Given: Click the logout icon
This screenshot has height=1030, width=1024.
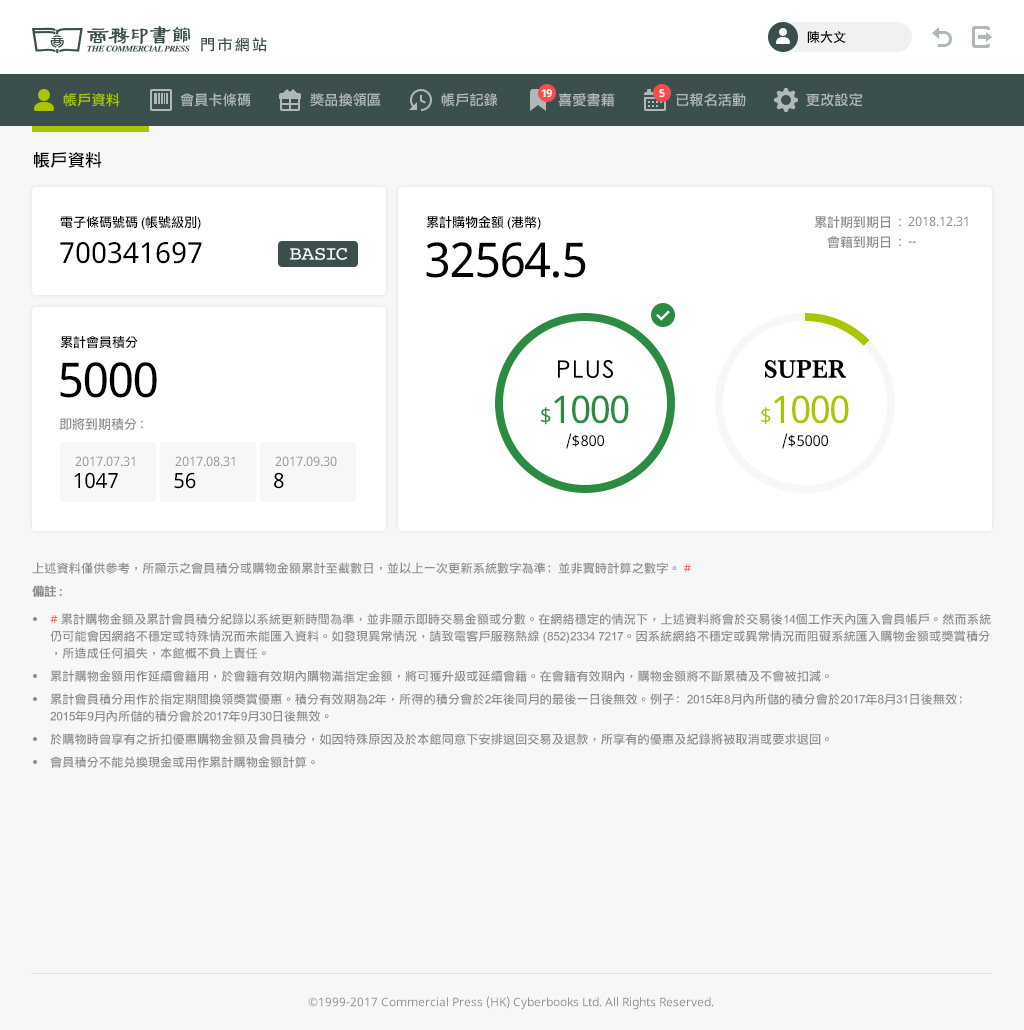Looking at the screenshot, I should click(x=982, y=38).
